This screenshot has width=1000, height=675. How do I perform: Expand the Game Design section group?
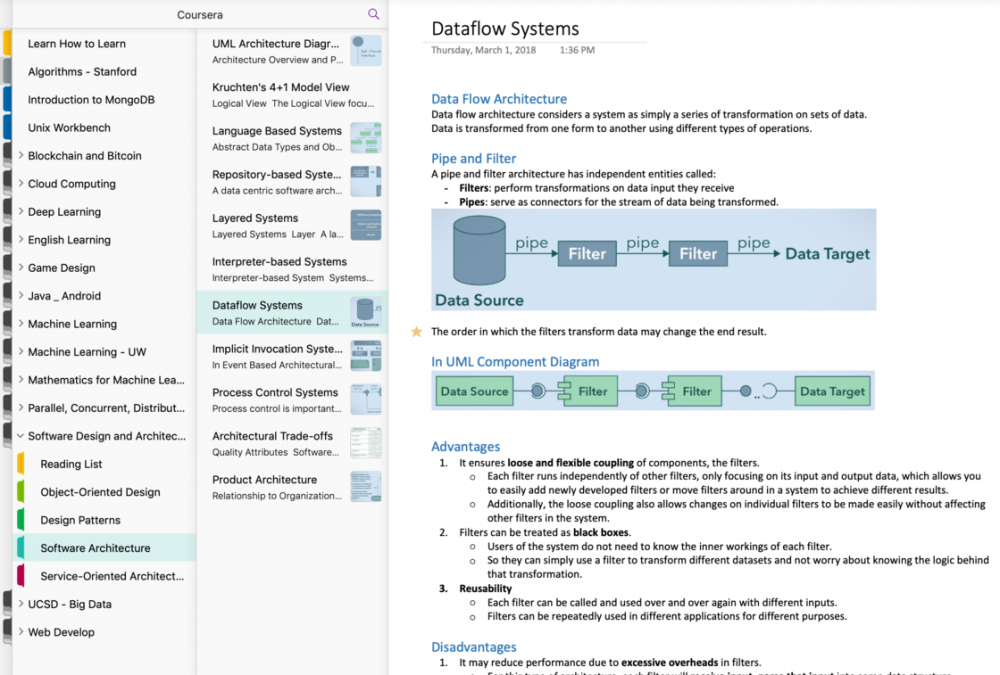tap(20, 268)
